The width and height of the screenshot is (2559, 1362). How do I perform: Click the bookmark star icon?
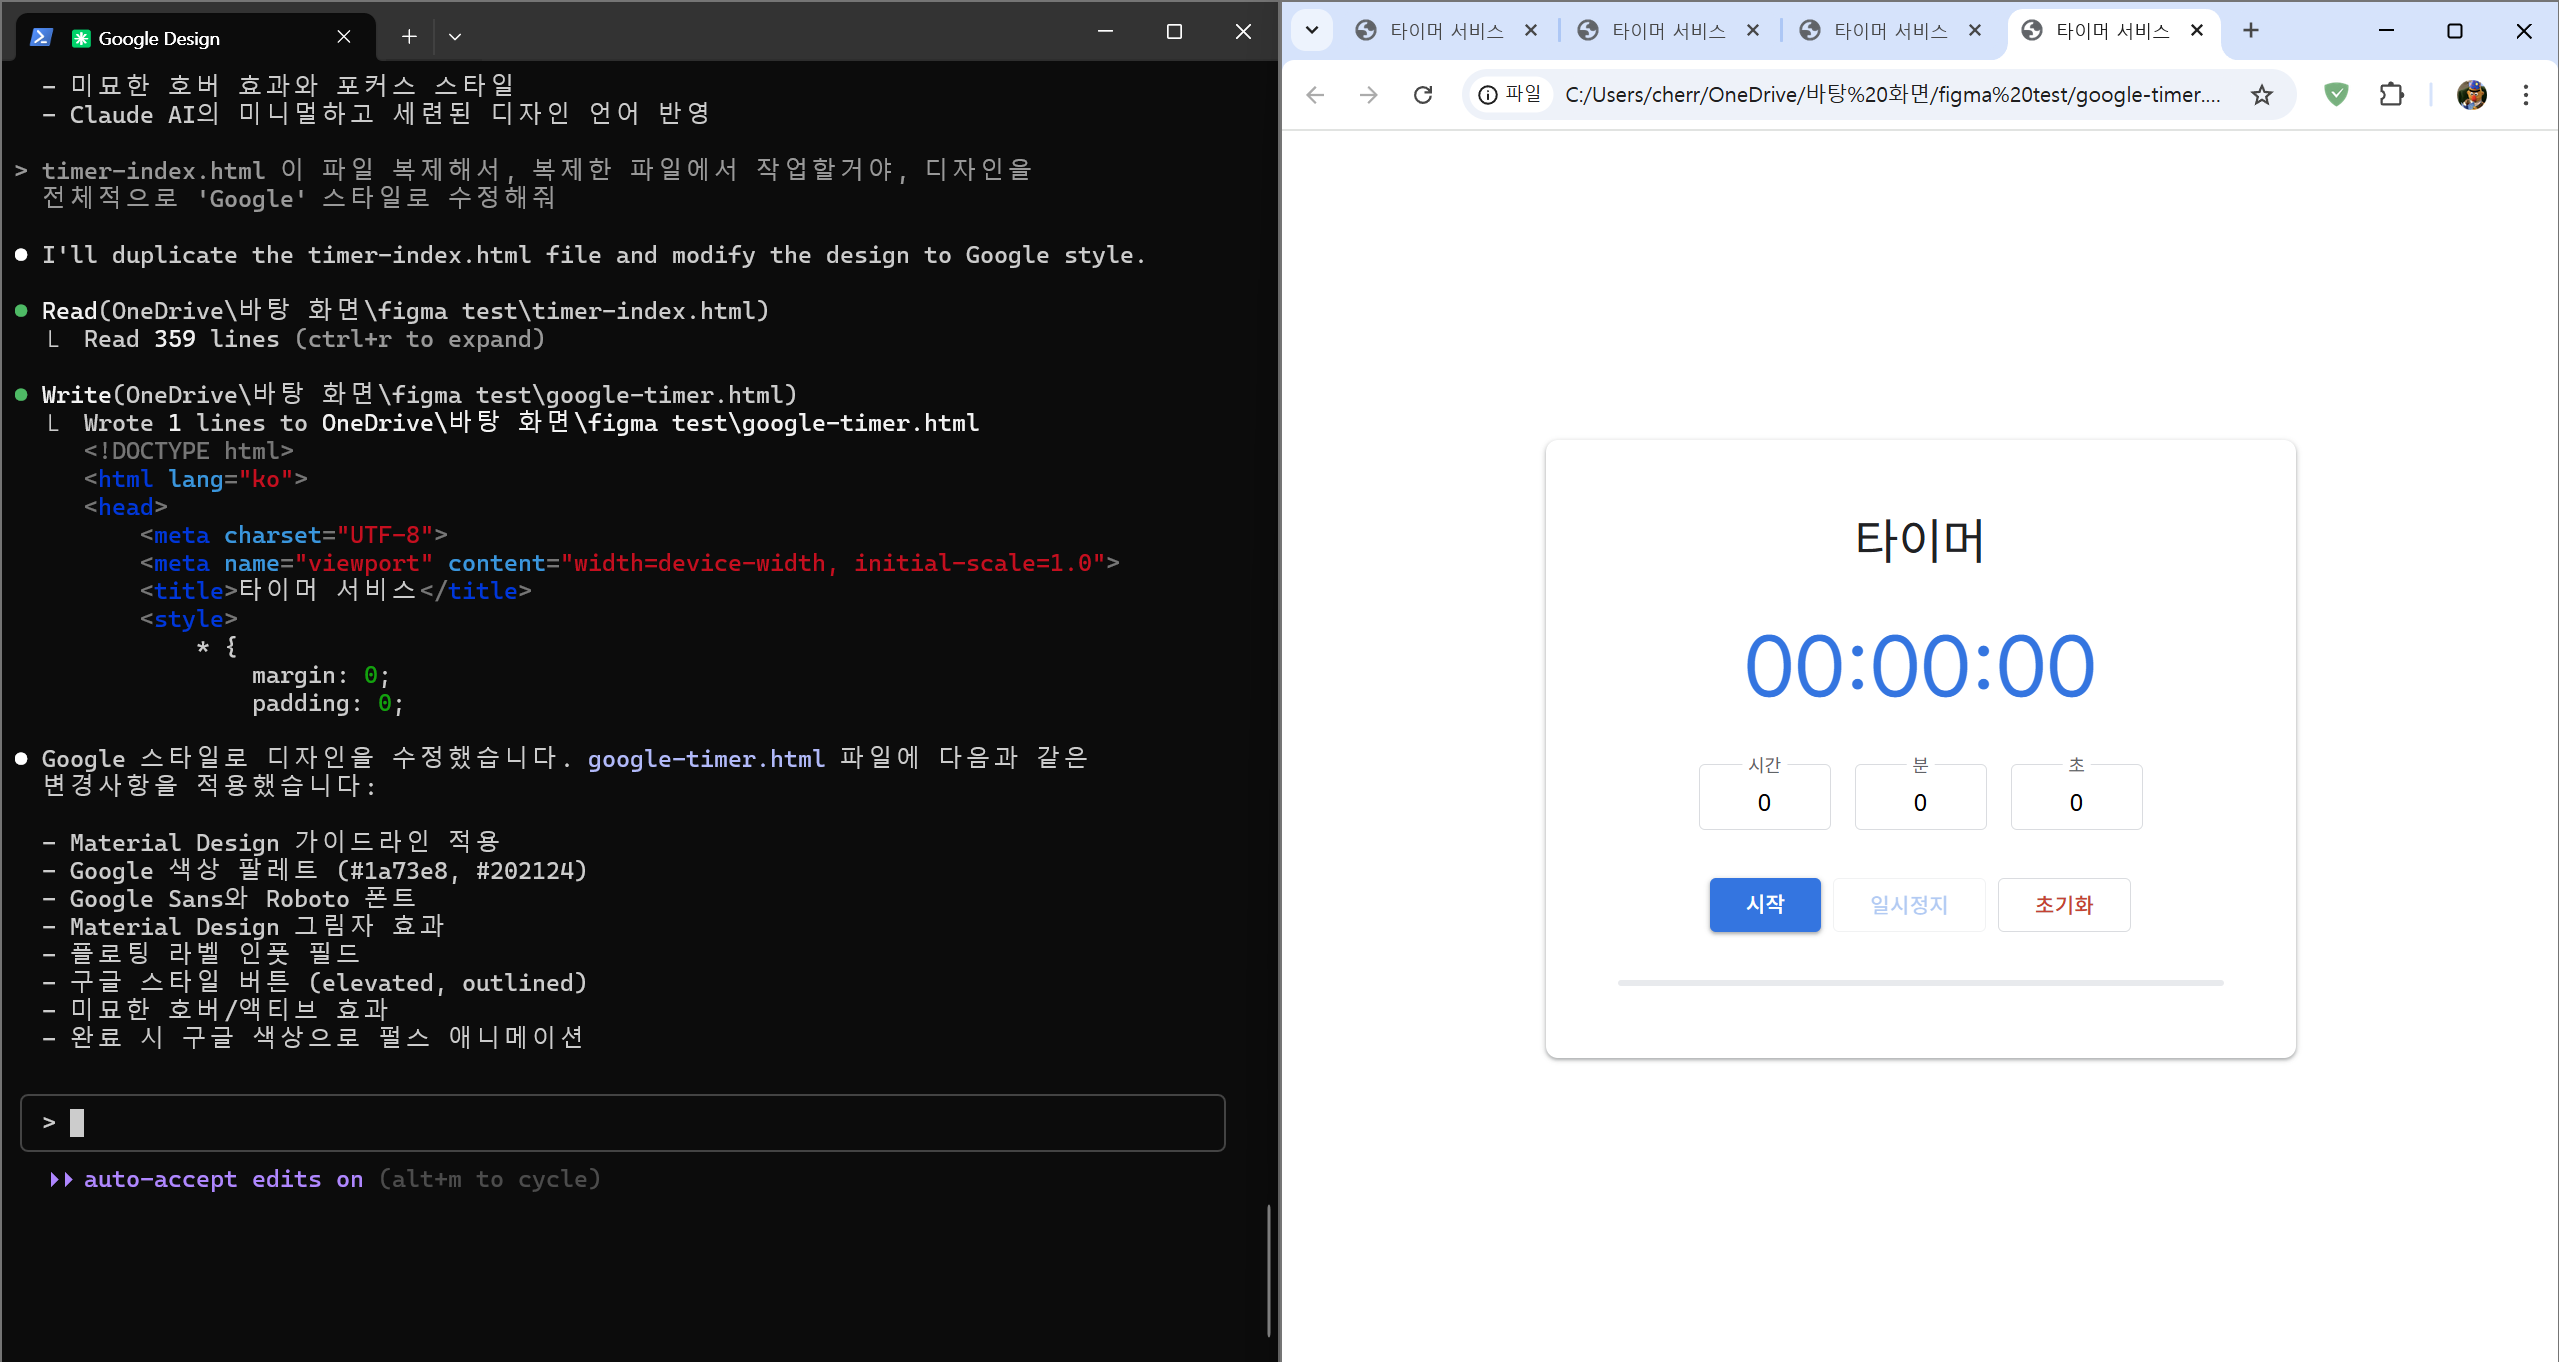click(2261, 95)
